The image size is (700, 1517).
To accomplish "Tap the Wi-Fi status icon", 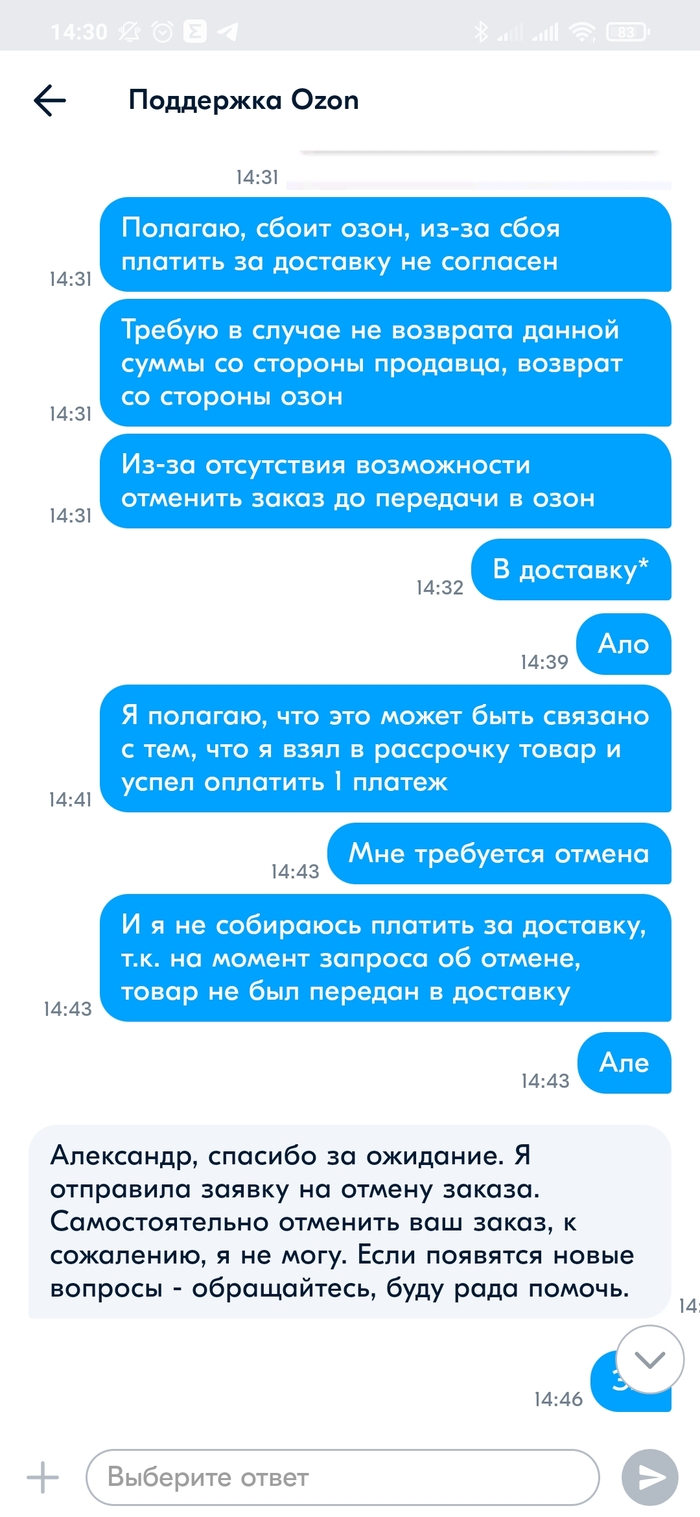I will 581,32.
